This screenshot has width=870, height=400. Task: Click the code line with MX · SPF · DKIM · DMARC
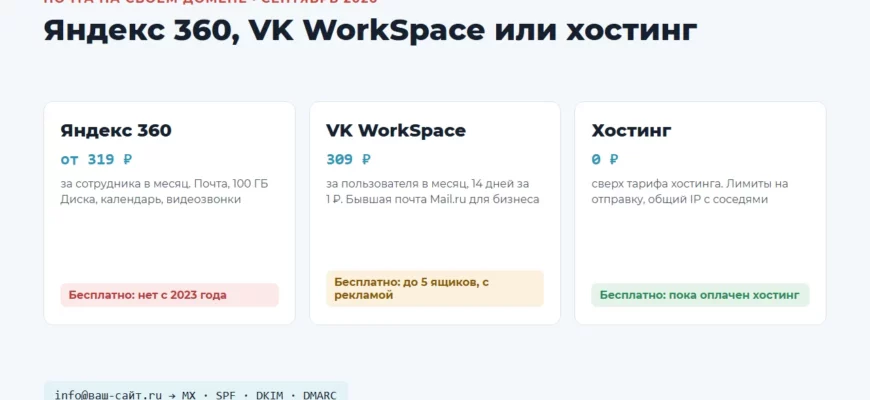pyautogui.click(x=196, y=393)
